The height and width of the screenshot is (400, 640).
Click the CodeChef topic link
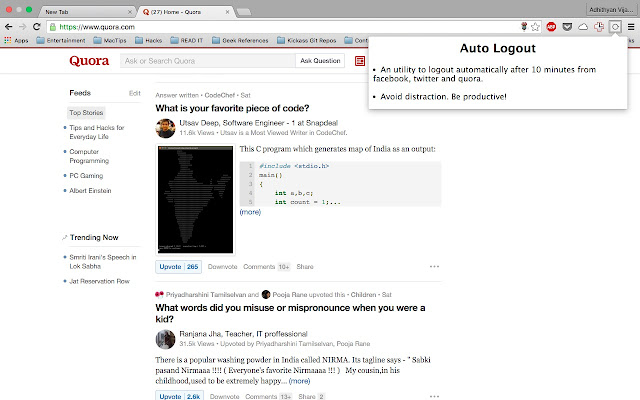tap(220, 95)
